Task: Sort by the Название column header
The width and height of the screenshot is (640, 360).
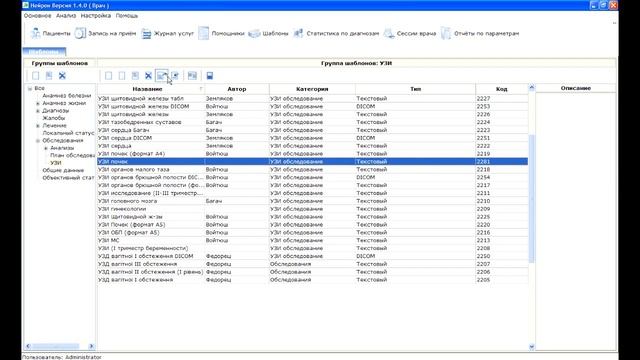Action: (151, 89)
